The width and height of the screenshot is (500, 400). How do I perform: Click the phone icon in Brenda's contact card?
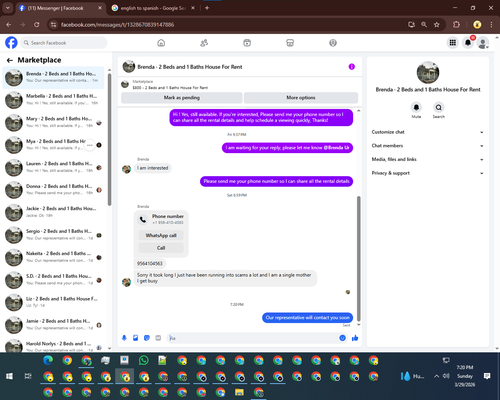143,219
